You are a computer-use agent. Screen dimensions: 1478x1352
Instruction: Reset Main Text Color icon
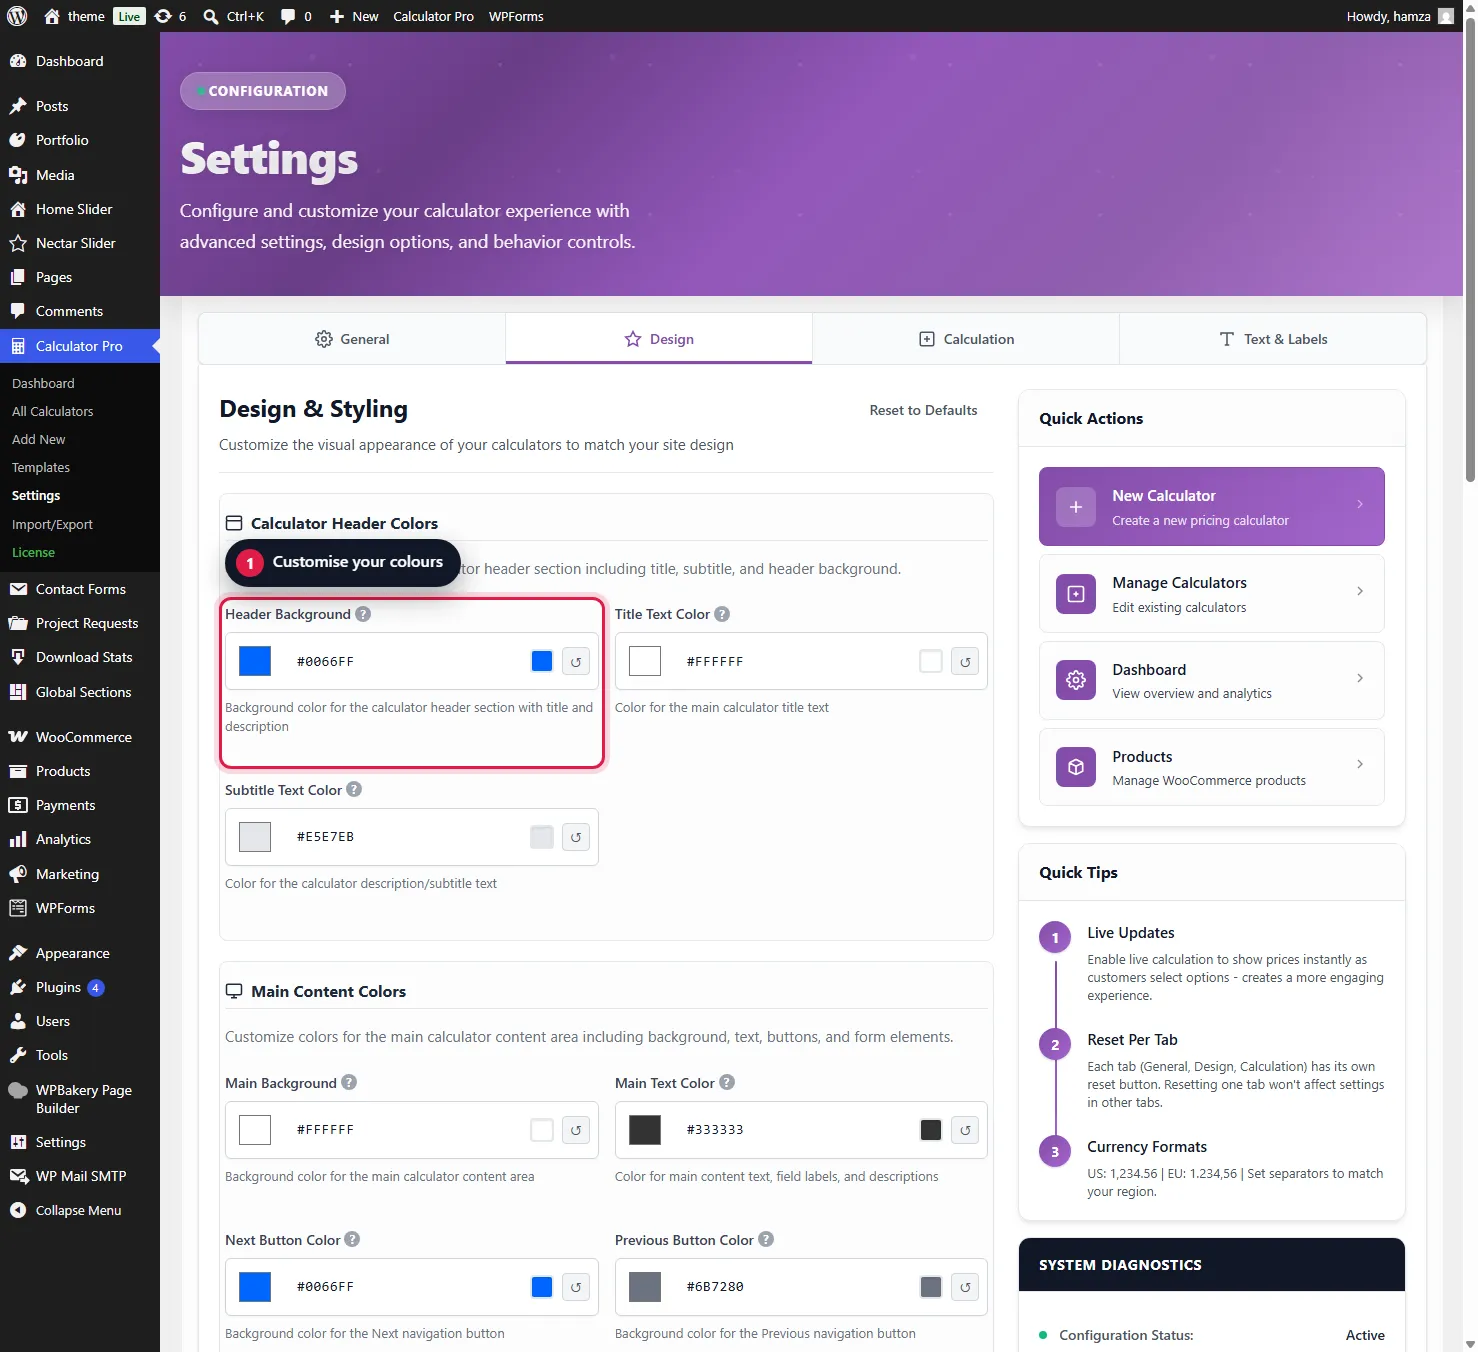click(x=965, y=1130)
